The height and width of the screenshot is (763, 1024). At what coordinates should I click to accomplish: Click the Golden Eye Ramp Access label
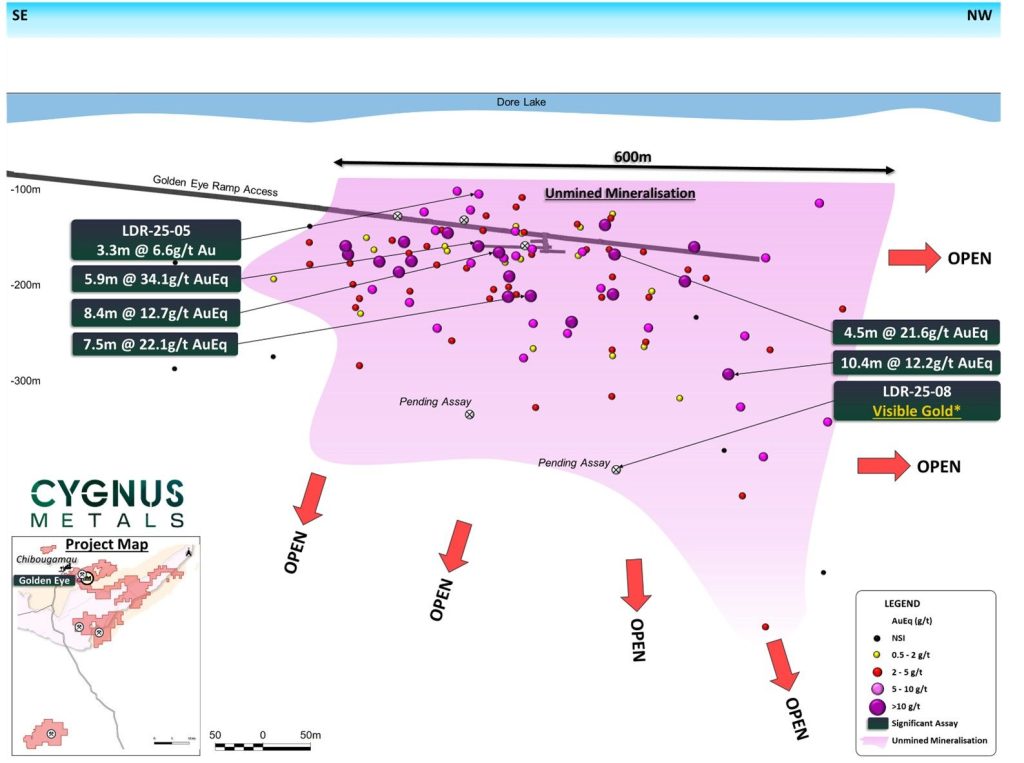pos(215,186)
